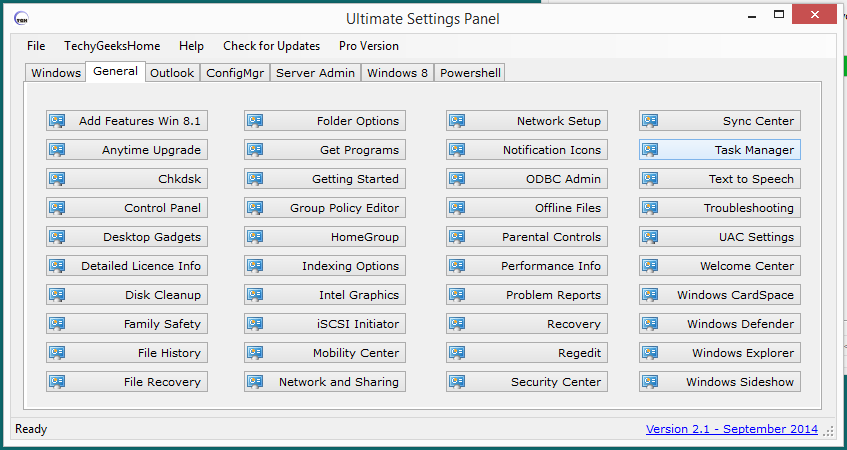Switch to the Server Admin tab
The width and height of the screenshot is (847, 450).
click(x=315, y=73)
